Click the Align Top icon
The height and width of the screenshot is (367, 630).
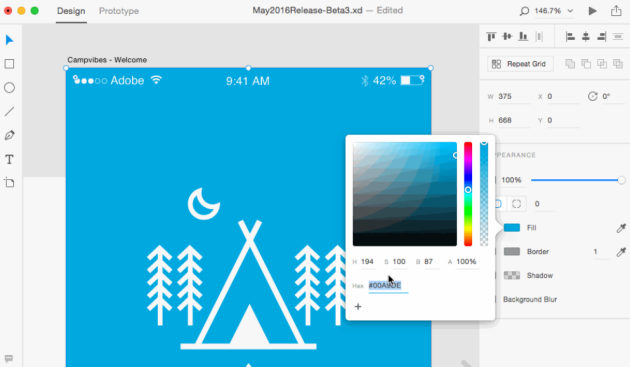click(491, 37)
